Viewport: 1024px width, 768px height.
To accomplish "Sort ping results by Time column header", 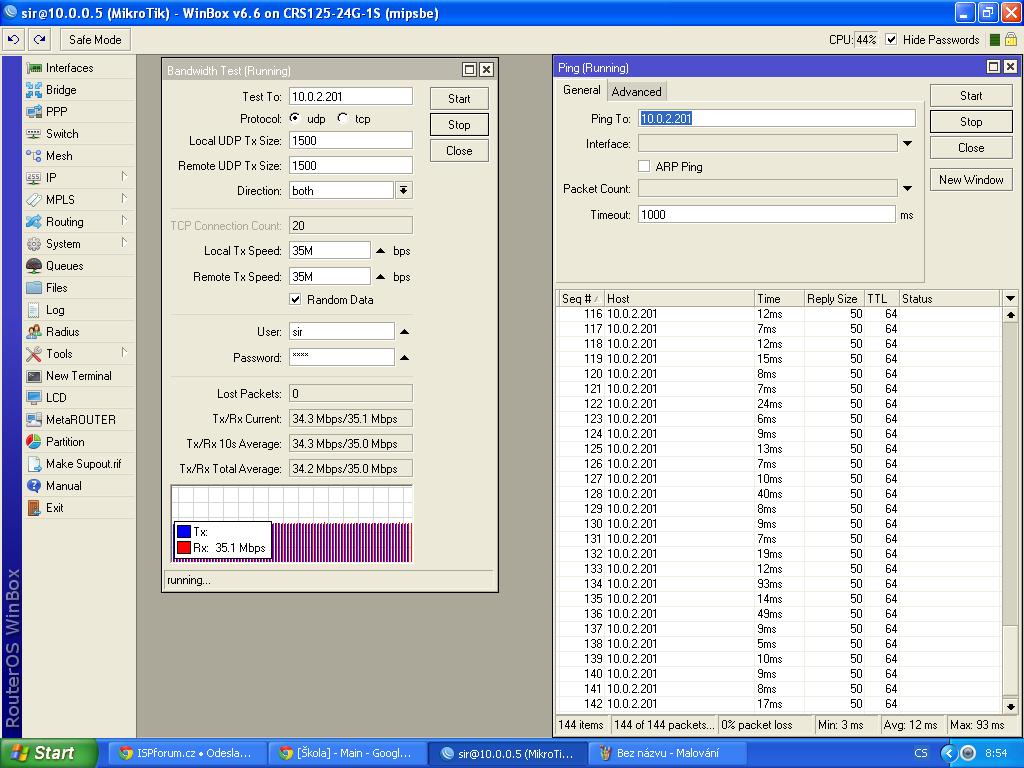I will point(779,298).
